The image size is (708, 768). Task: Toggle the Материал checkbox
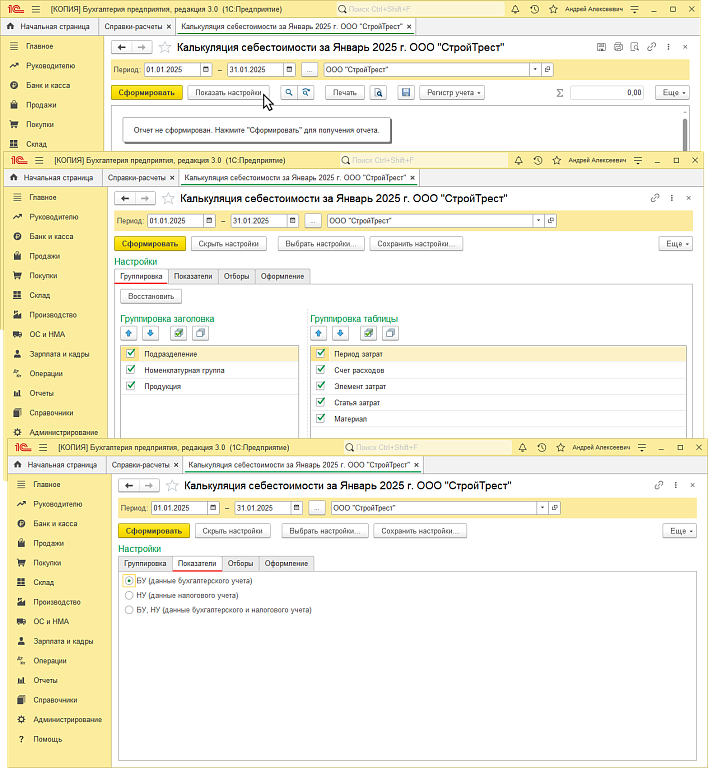coord(321,418)
